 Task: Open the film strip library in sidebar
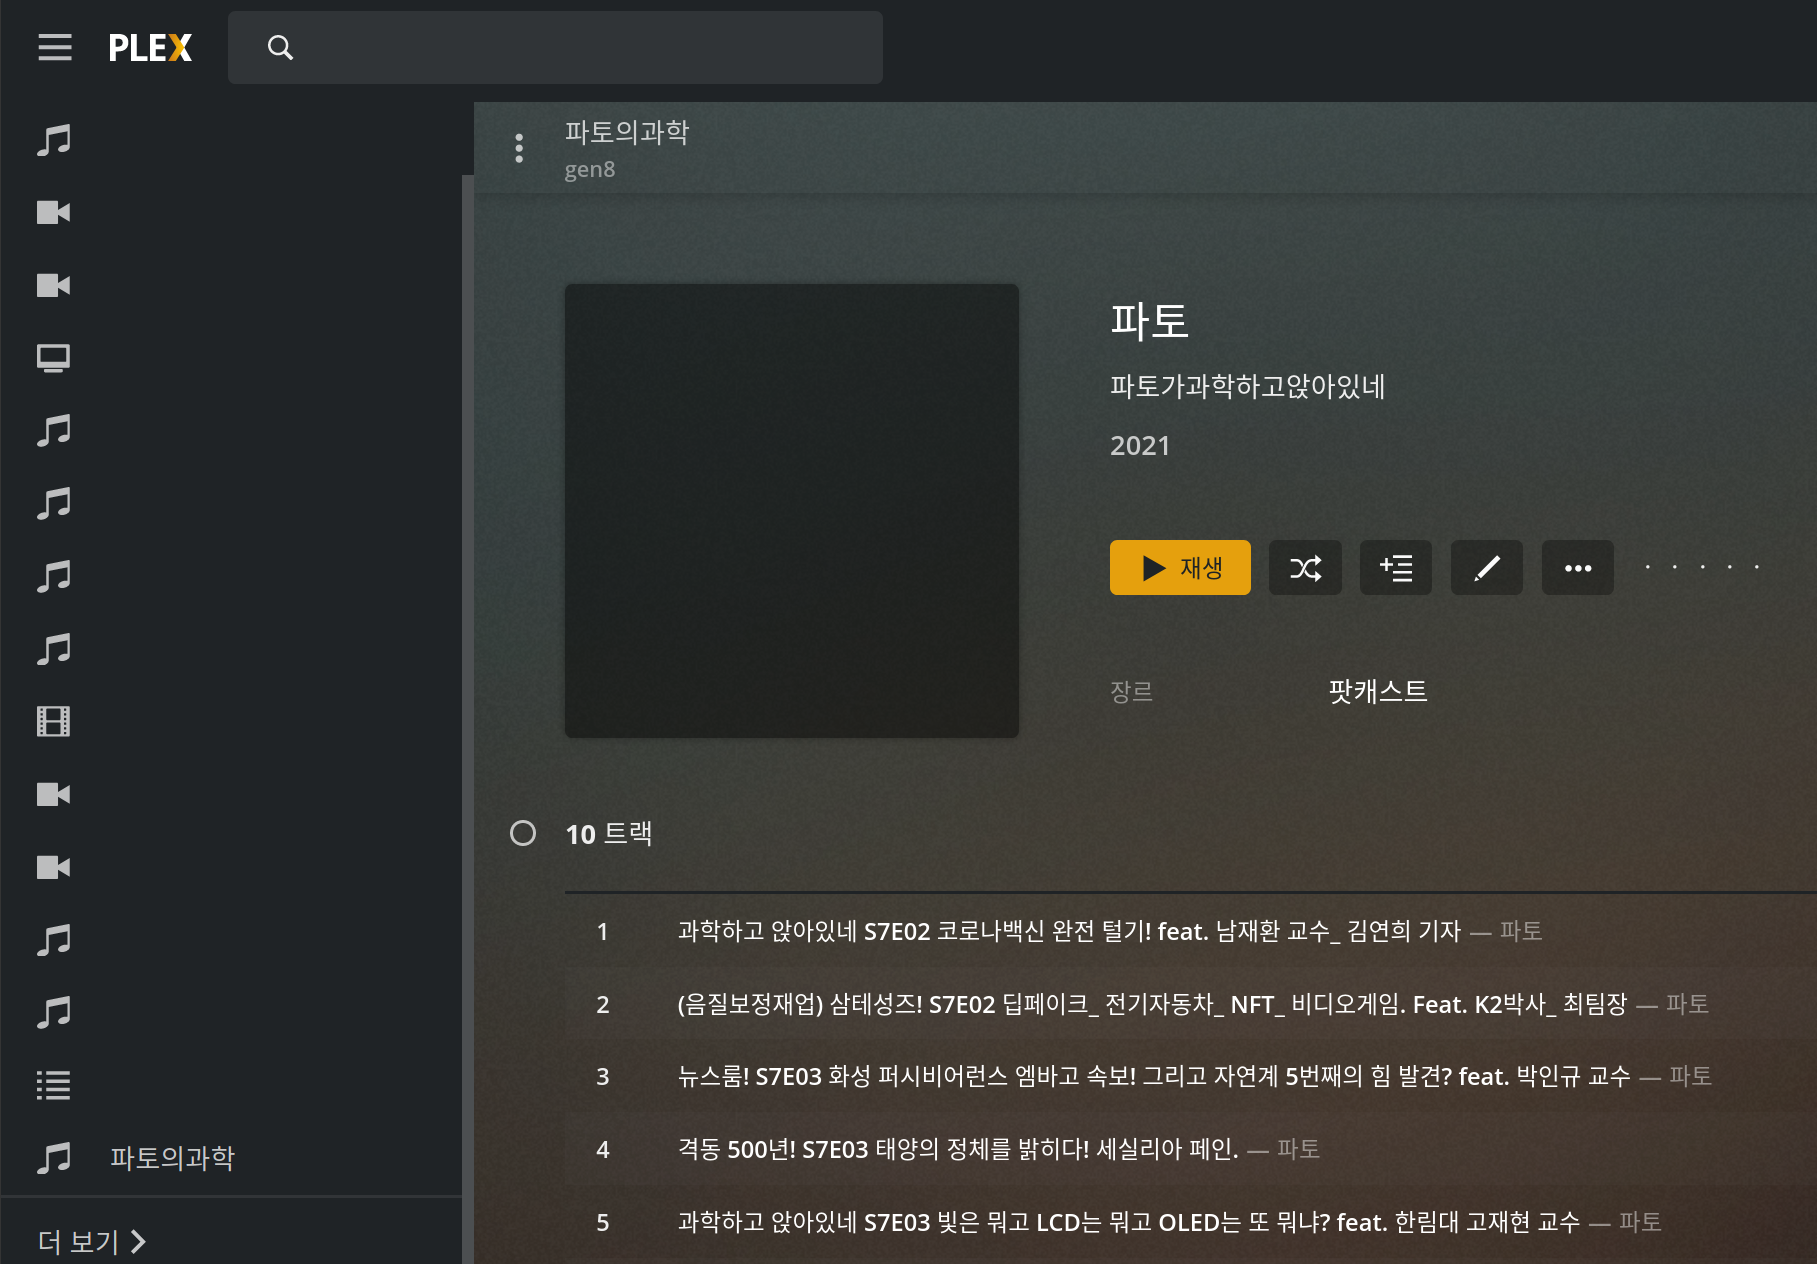point(54,721)
